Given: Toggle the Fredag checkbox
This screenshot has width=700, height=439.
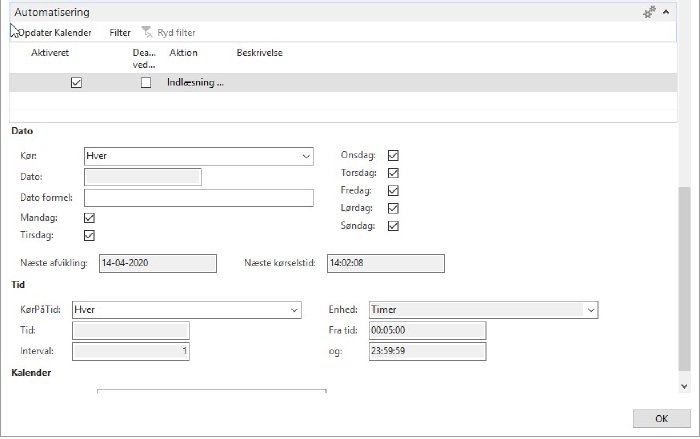Looking at the screenshot, I should 393,190.
